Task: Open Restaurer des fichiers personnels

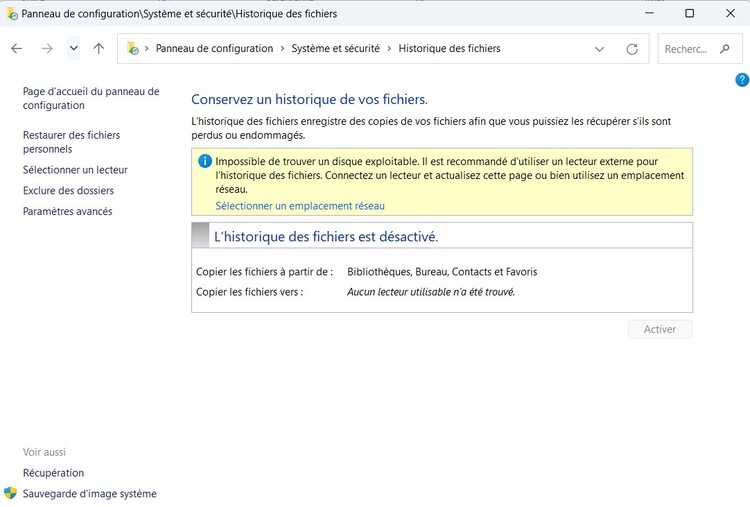Action: click(x=71, y=142)
